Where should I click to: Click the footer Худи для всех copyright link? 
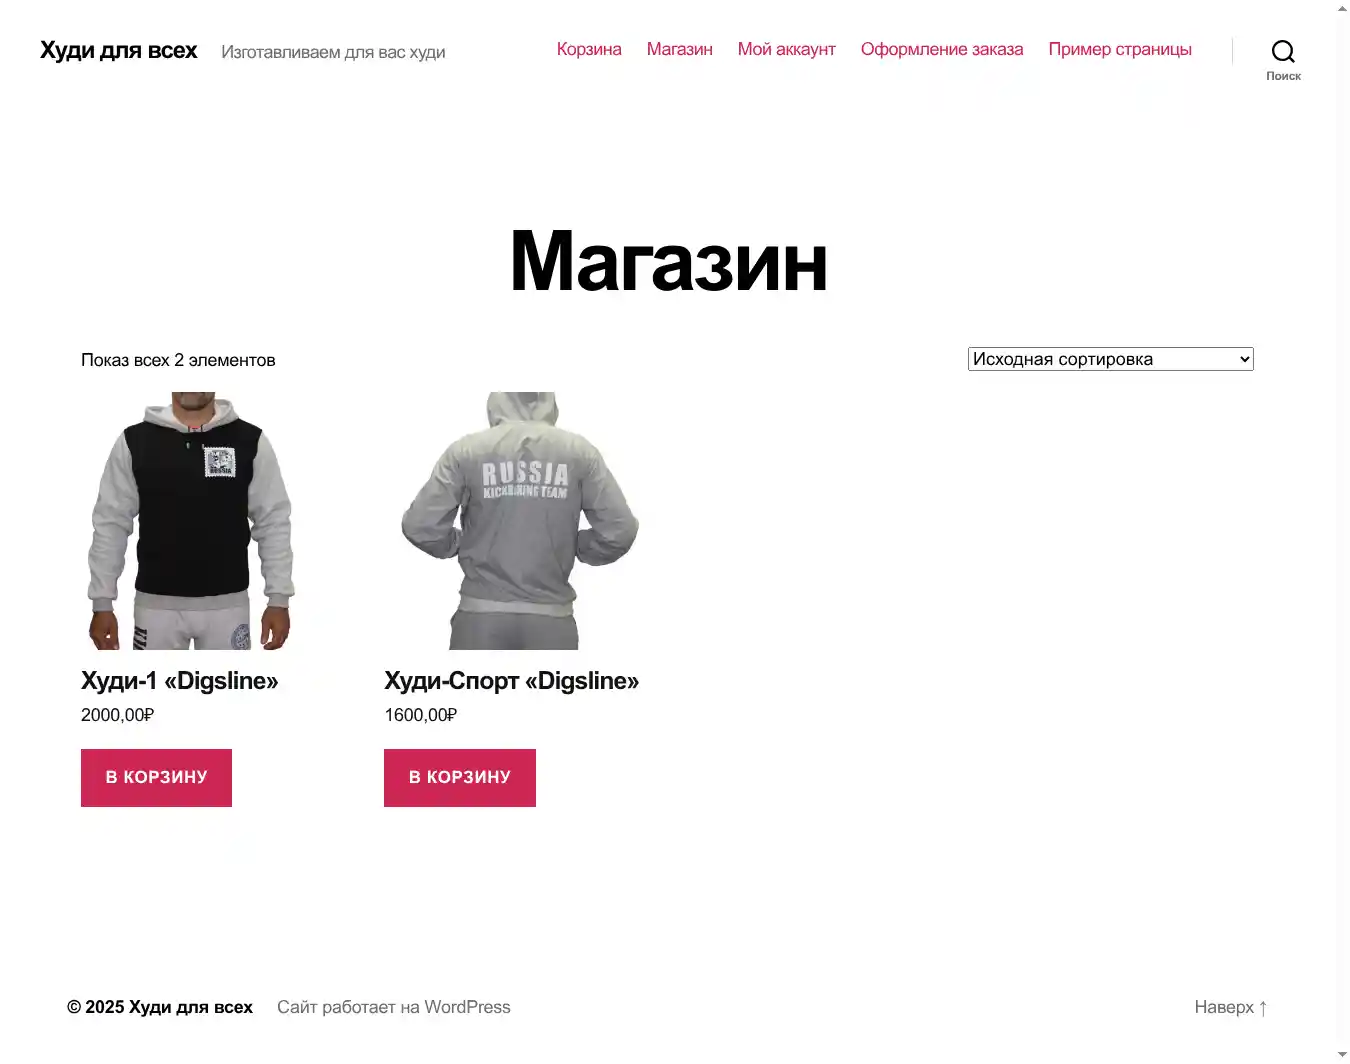click(x=191, y=1007)
